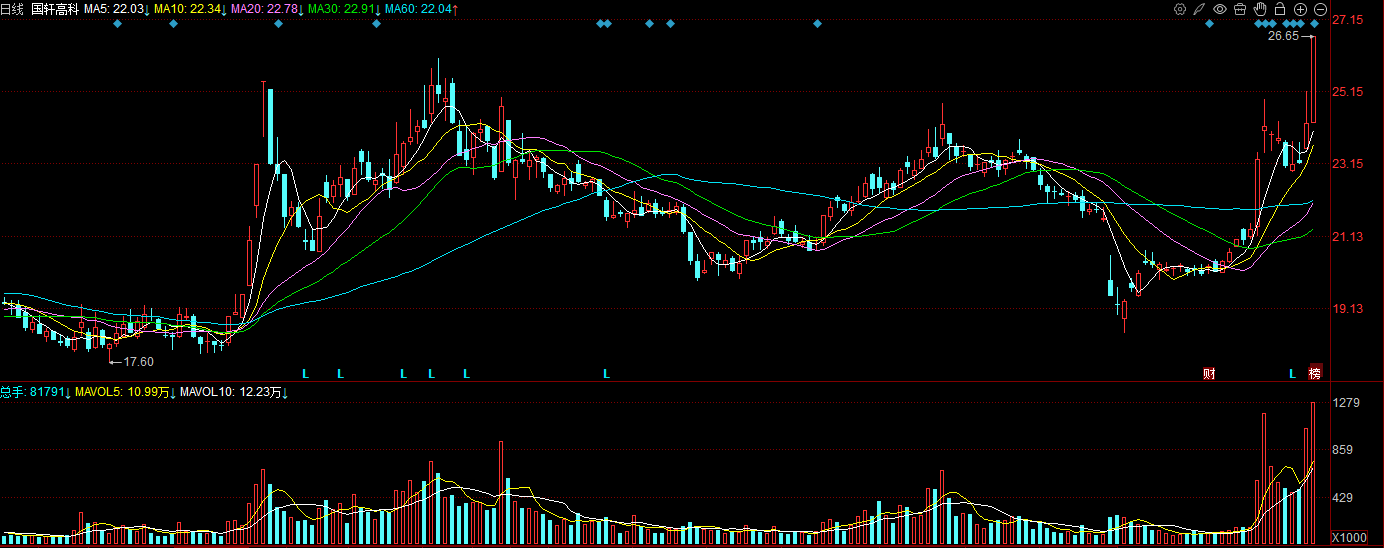Click the MAVOL5: 10.99万 label
1384x548 pixels.
(125, 392)
